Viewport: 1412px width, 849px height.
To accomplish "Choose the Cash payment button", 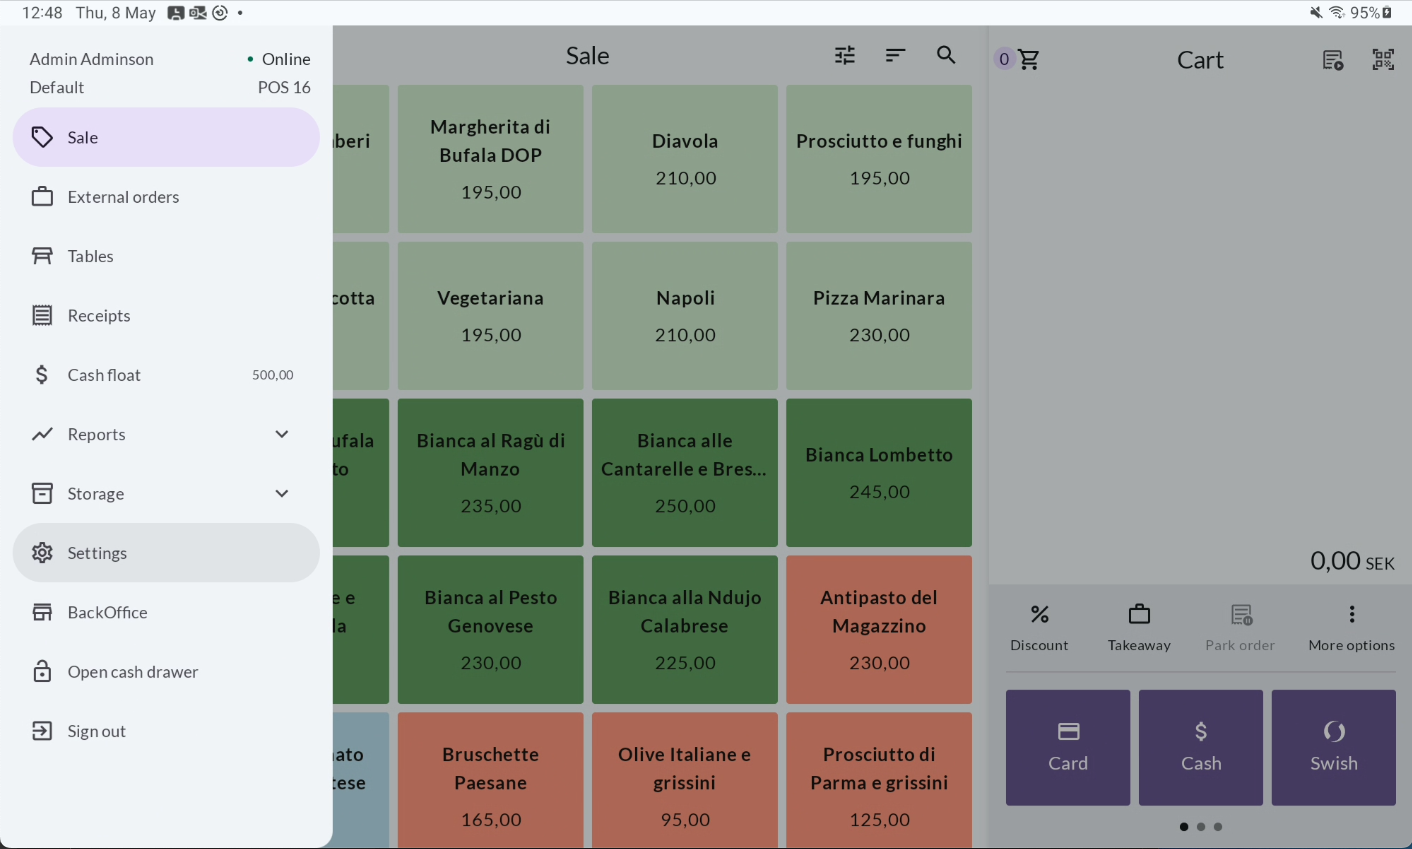I will (x=1201, y=748).
